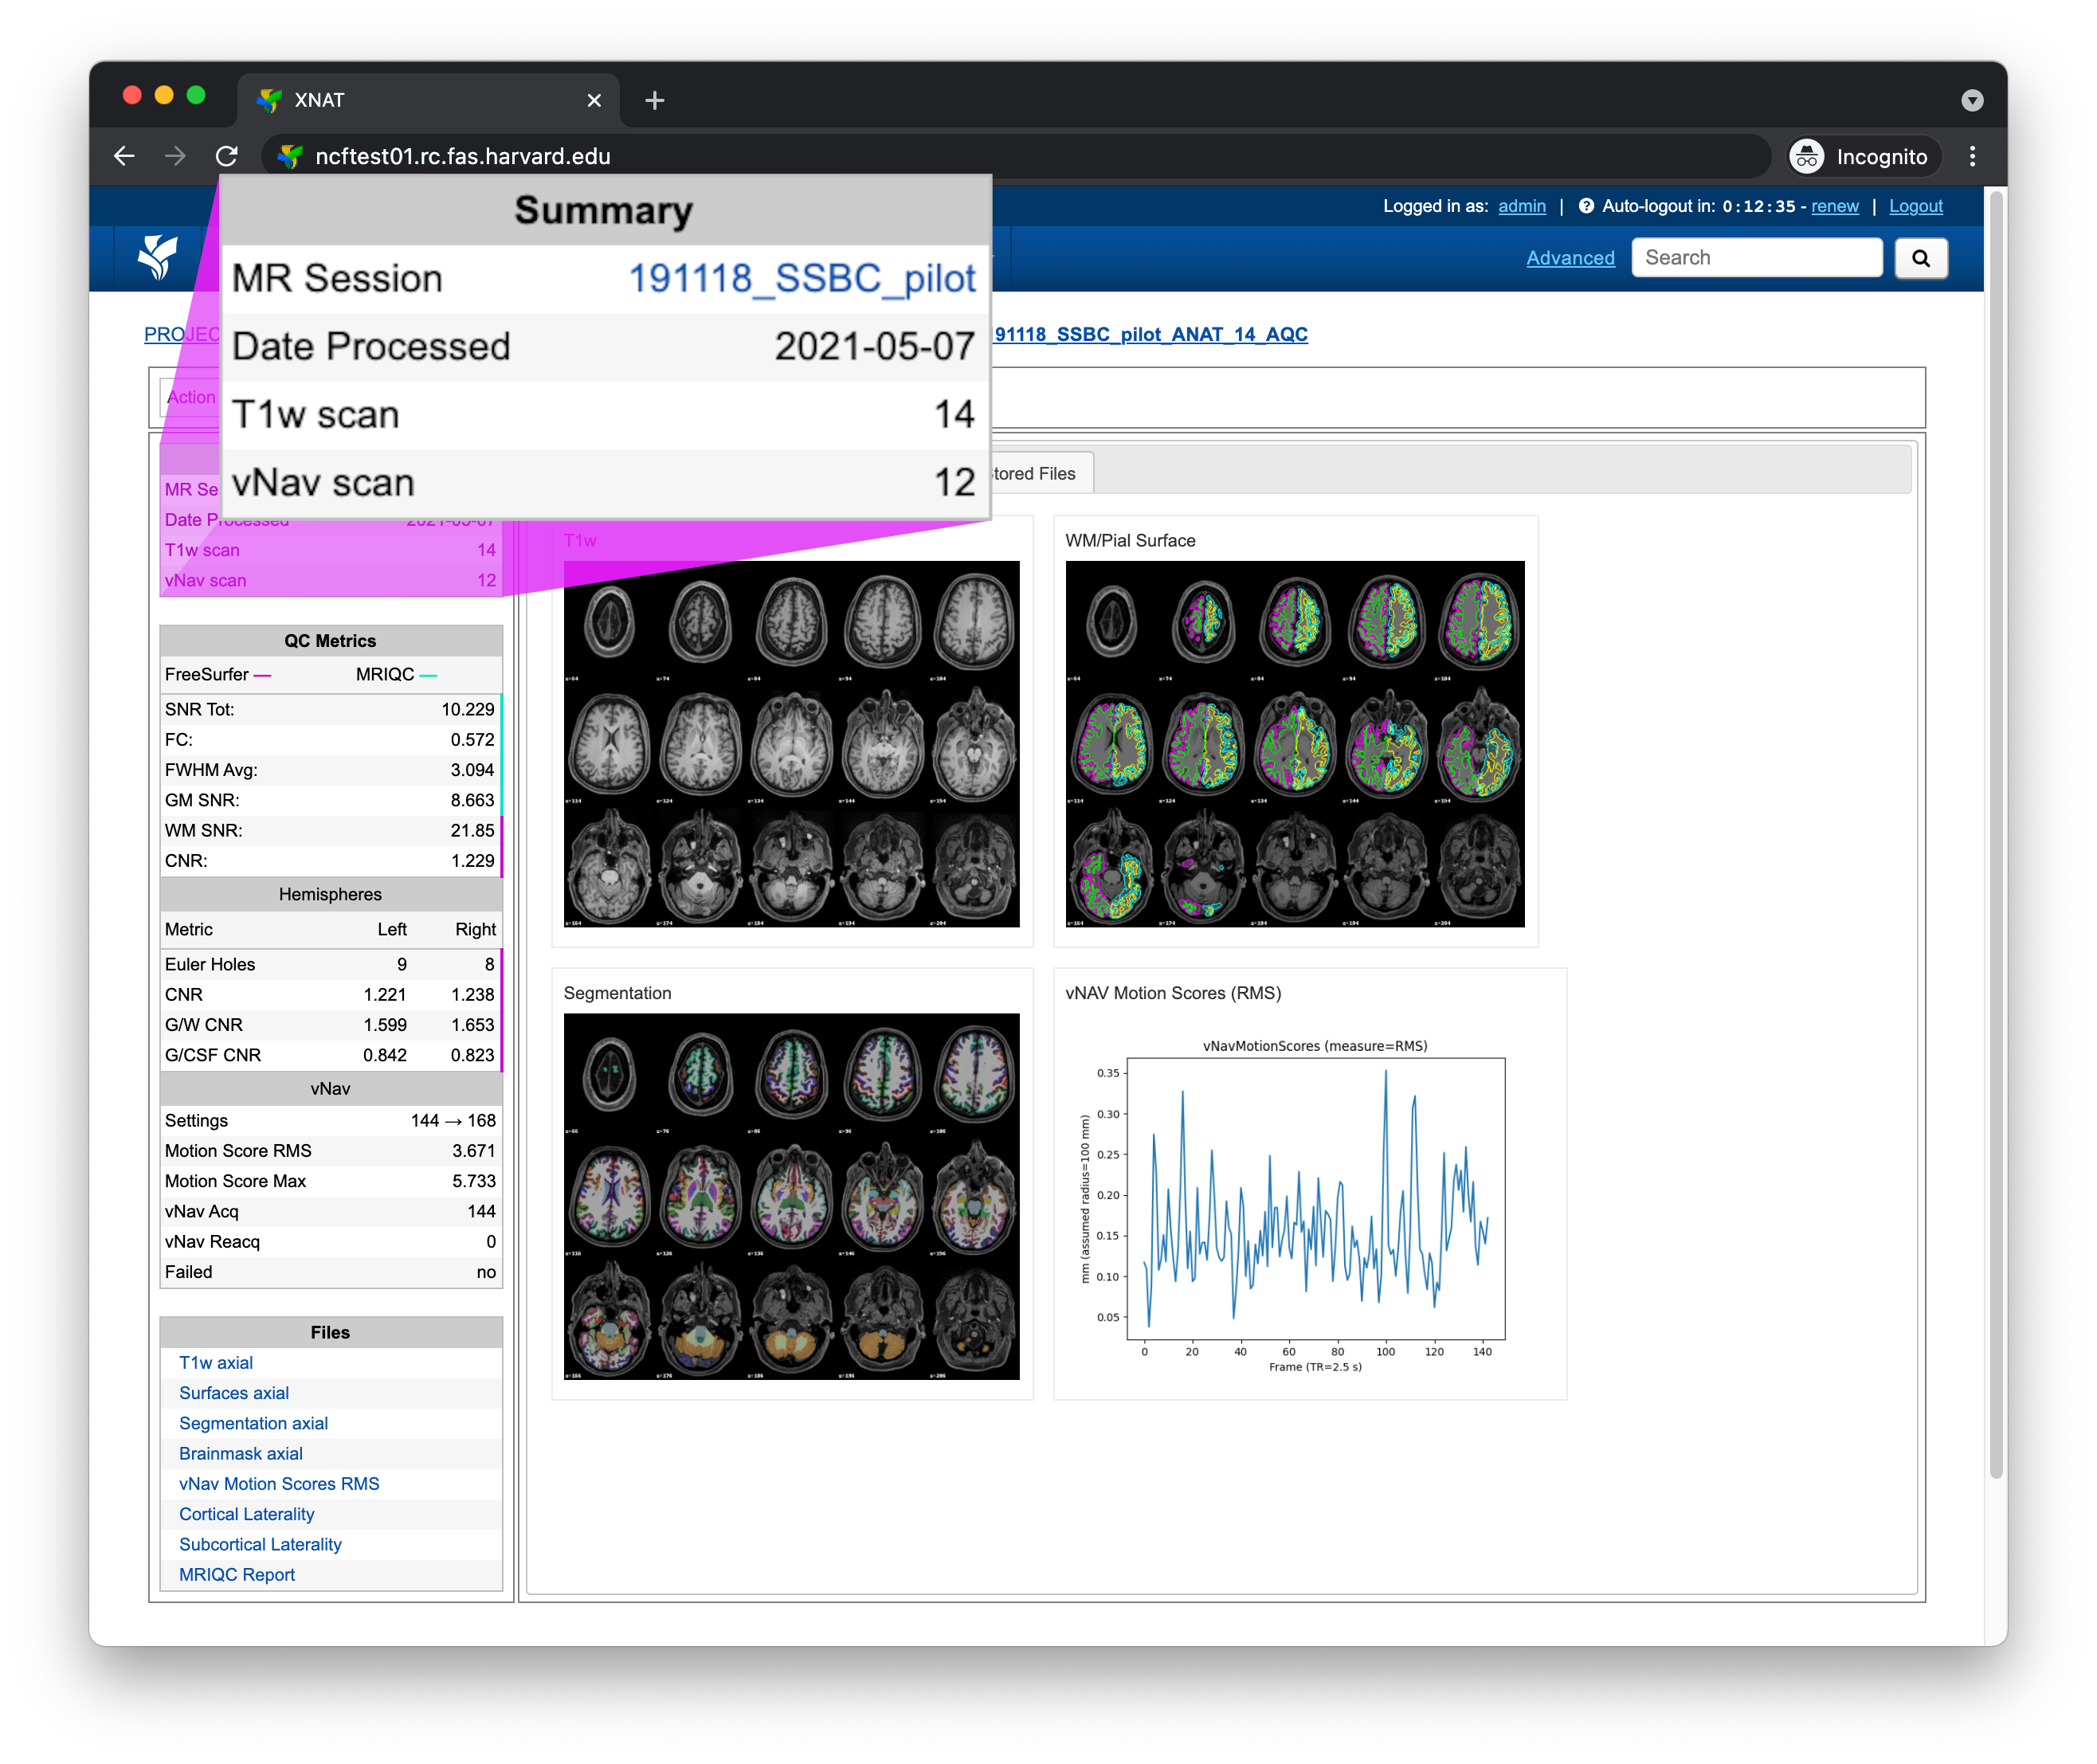The height and width of the screenshot is (1764, 2097).
Task: Focus the Search input field
Action: click(1757, 258)
